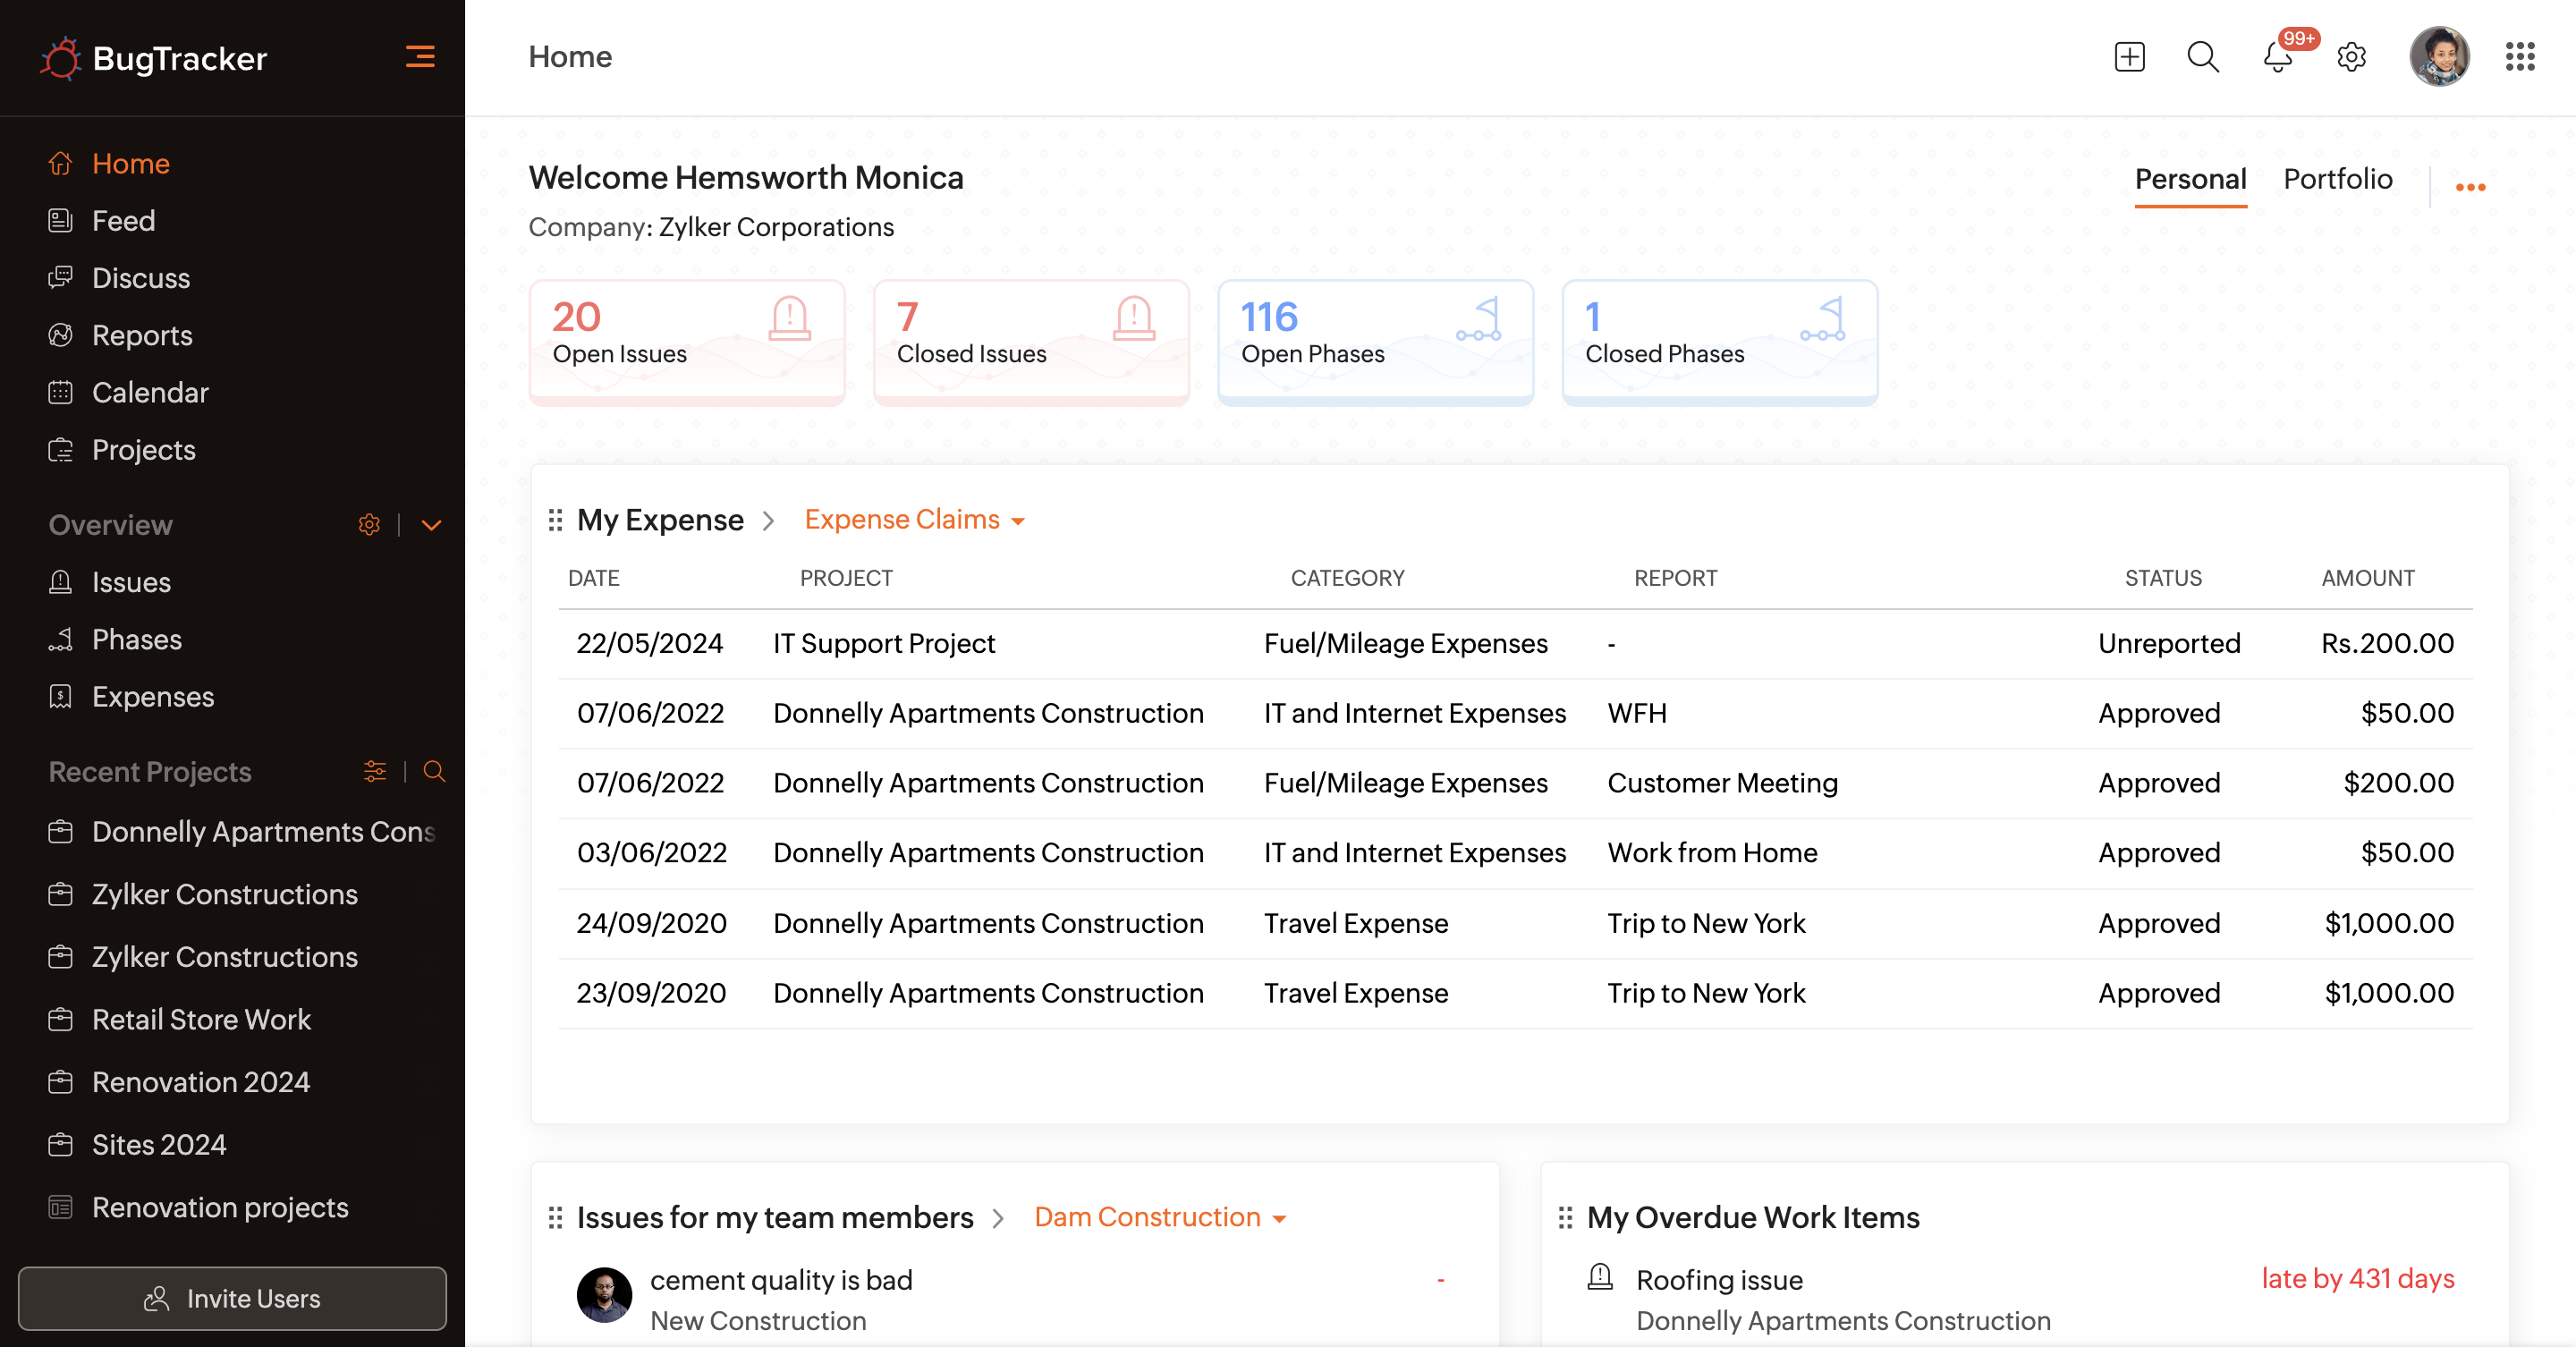Open the three-dots more options menu
Image resolution: width=2576 pixels, height=1347 pixels.
tap(2470, 187)
